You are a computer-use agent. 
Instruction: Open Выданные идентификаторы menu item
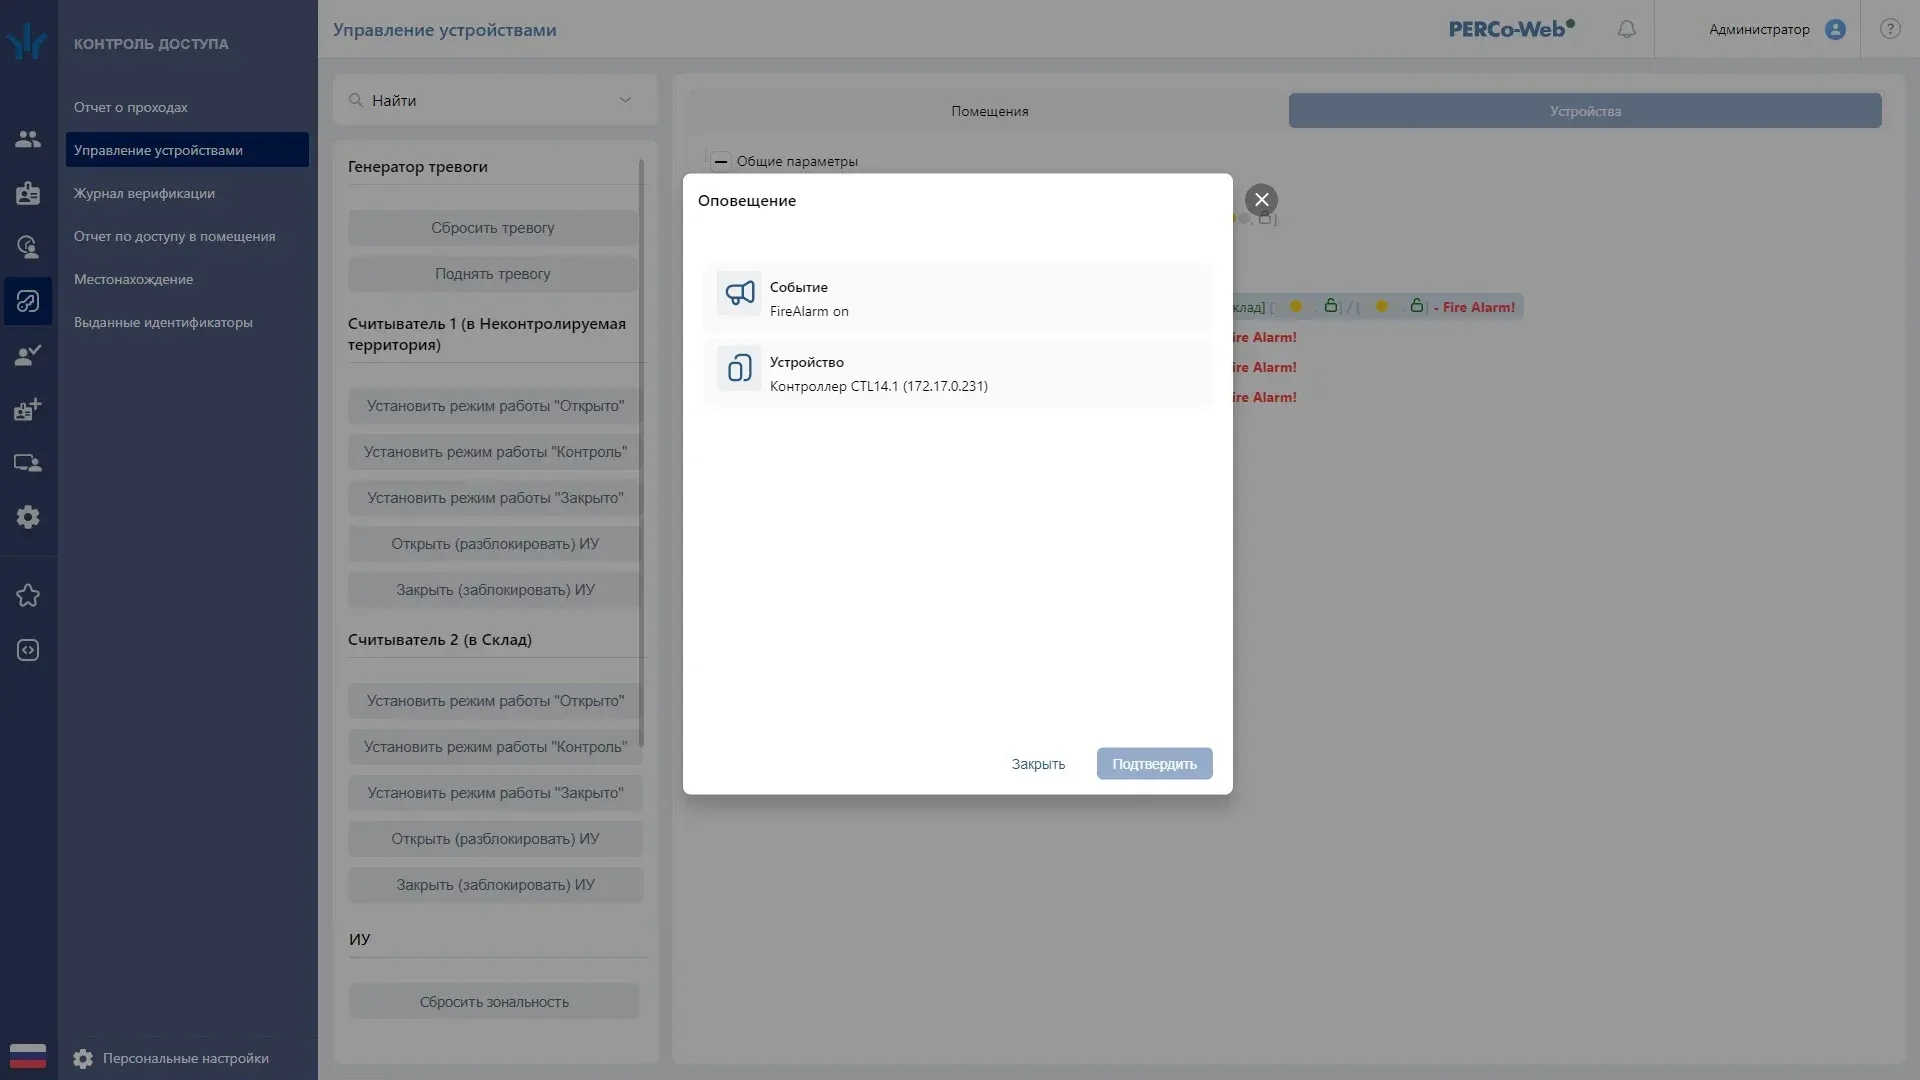(163, 322)
